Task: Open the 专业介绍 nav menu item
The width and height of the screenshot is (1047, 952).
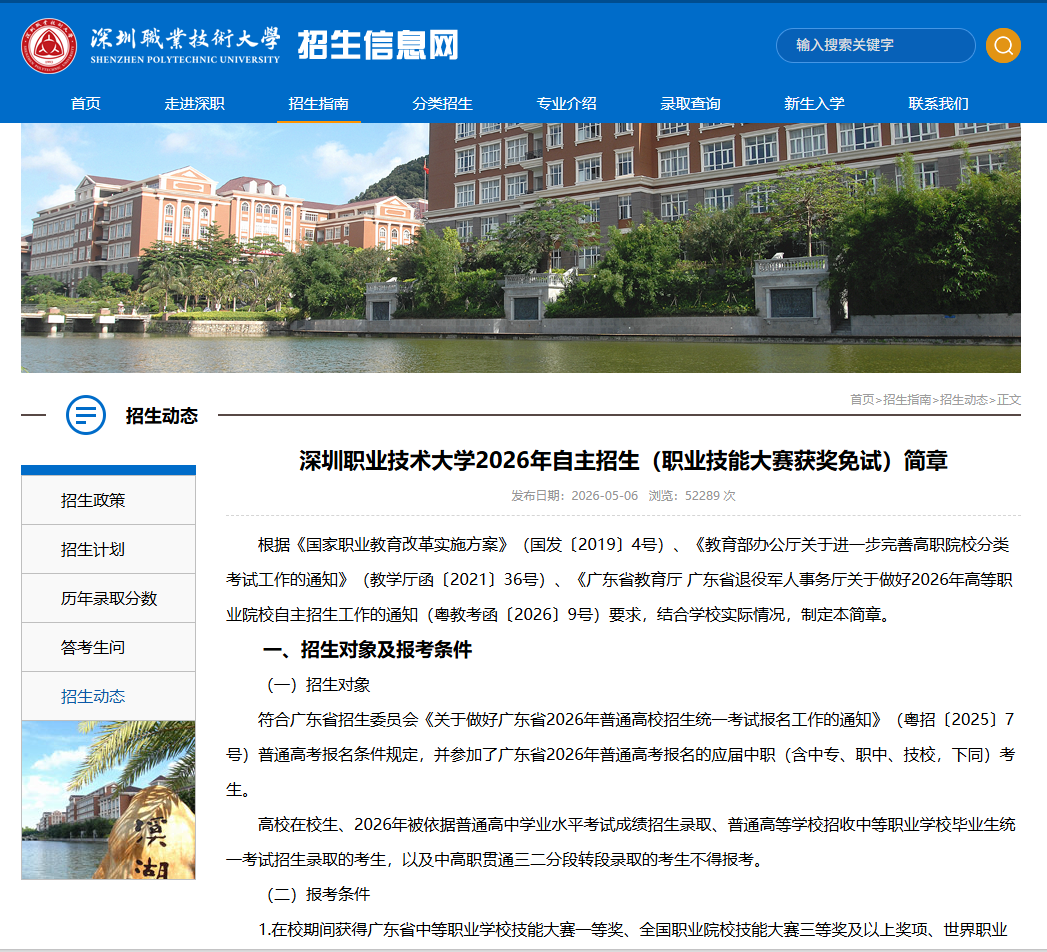Action: (x=566, y=103)
